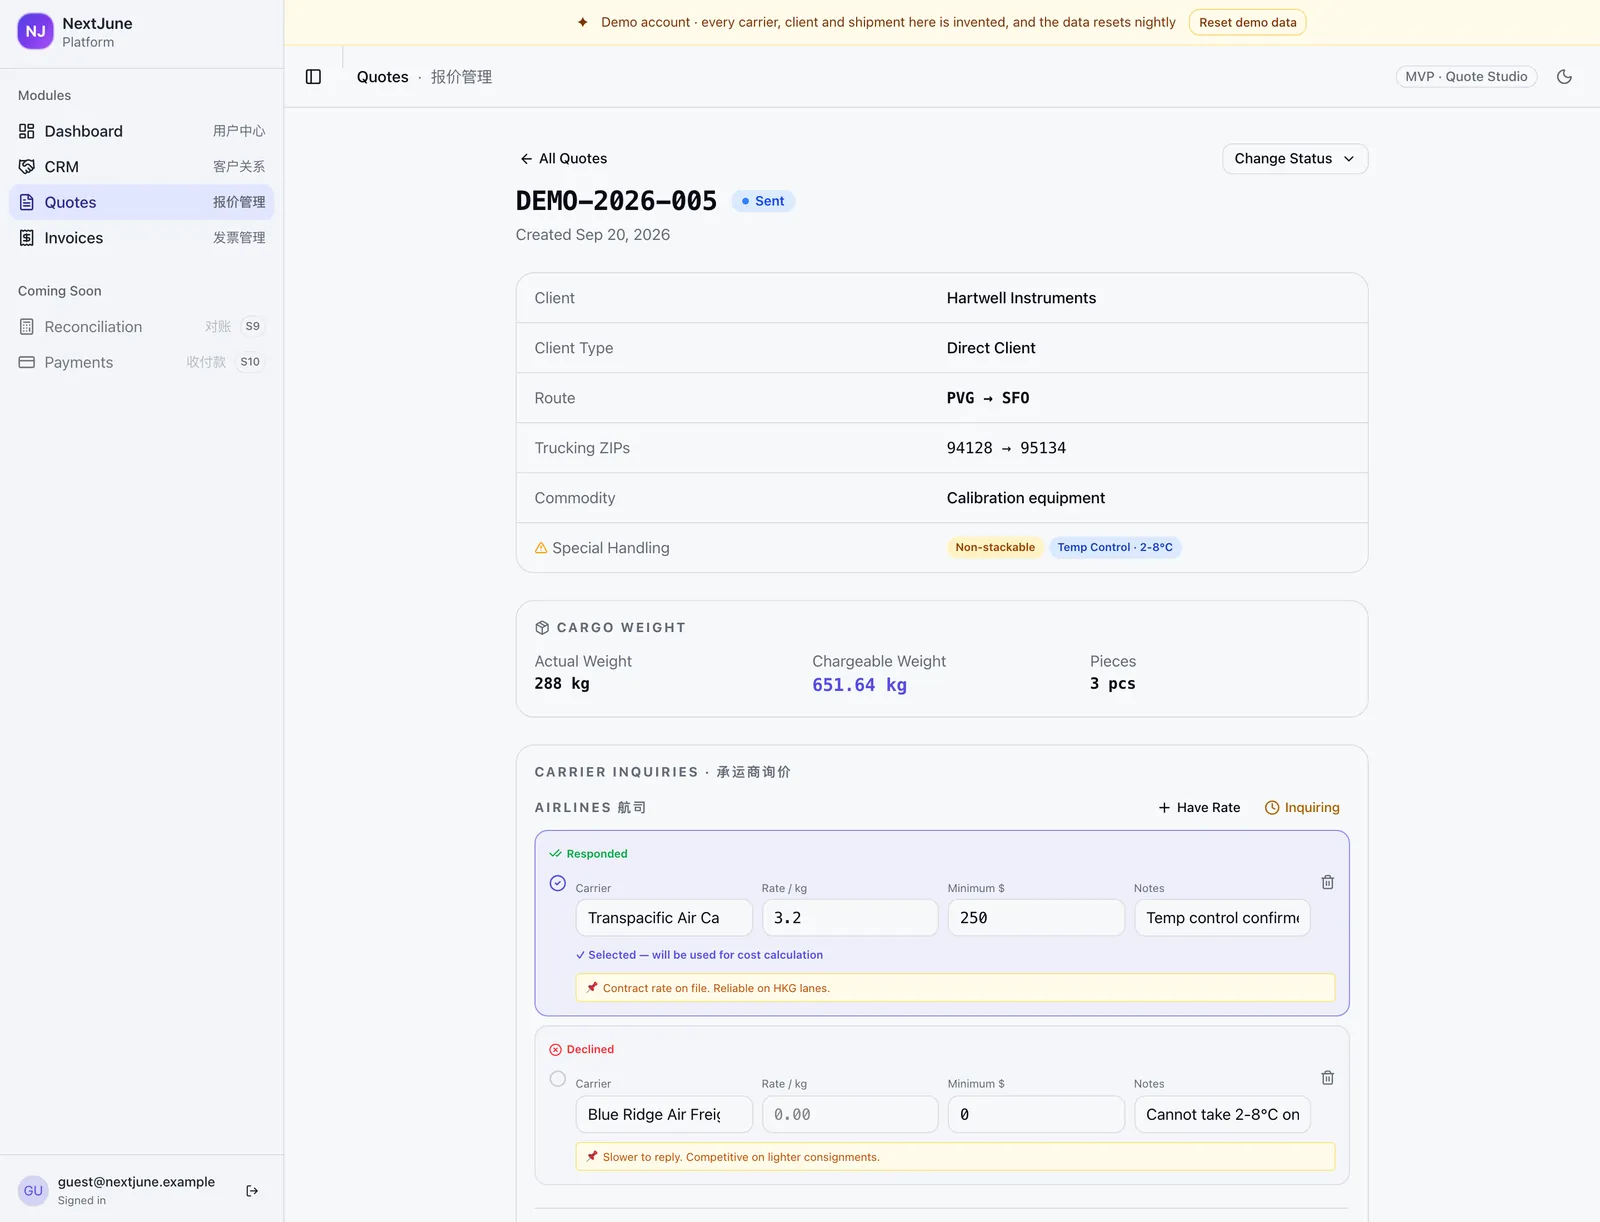This screenshot has height=1222, width=1600.
Task: Edit the 250 minimum field
Action: 1036,918
